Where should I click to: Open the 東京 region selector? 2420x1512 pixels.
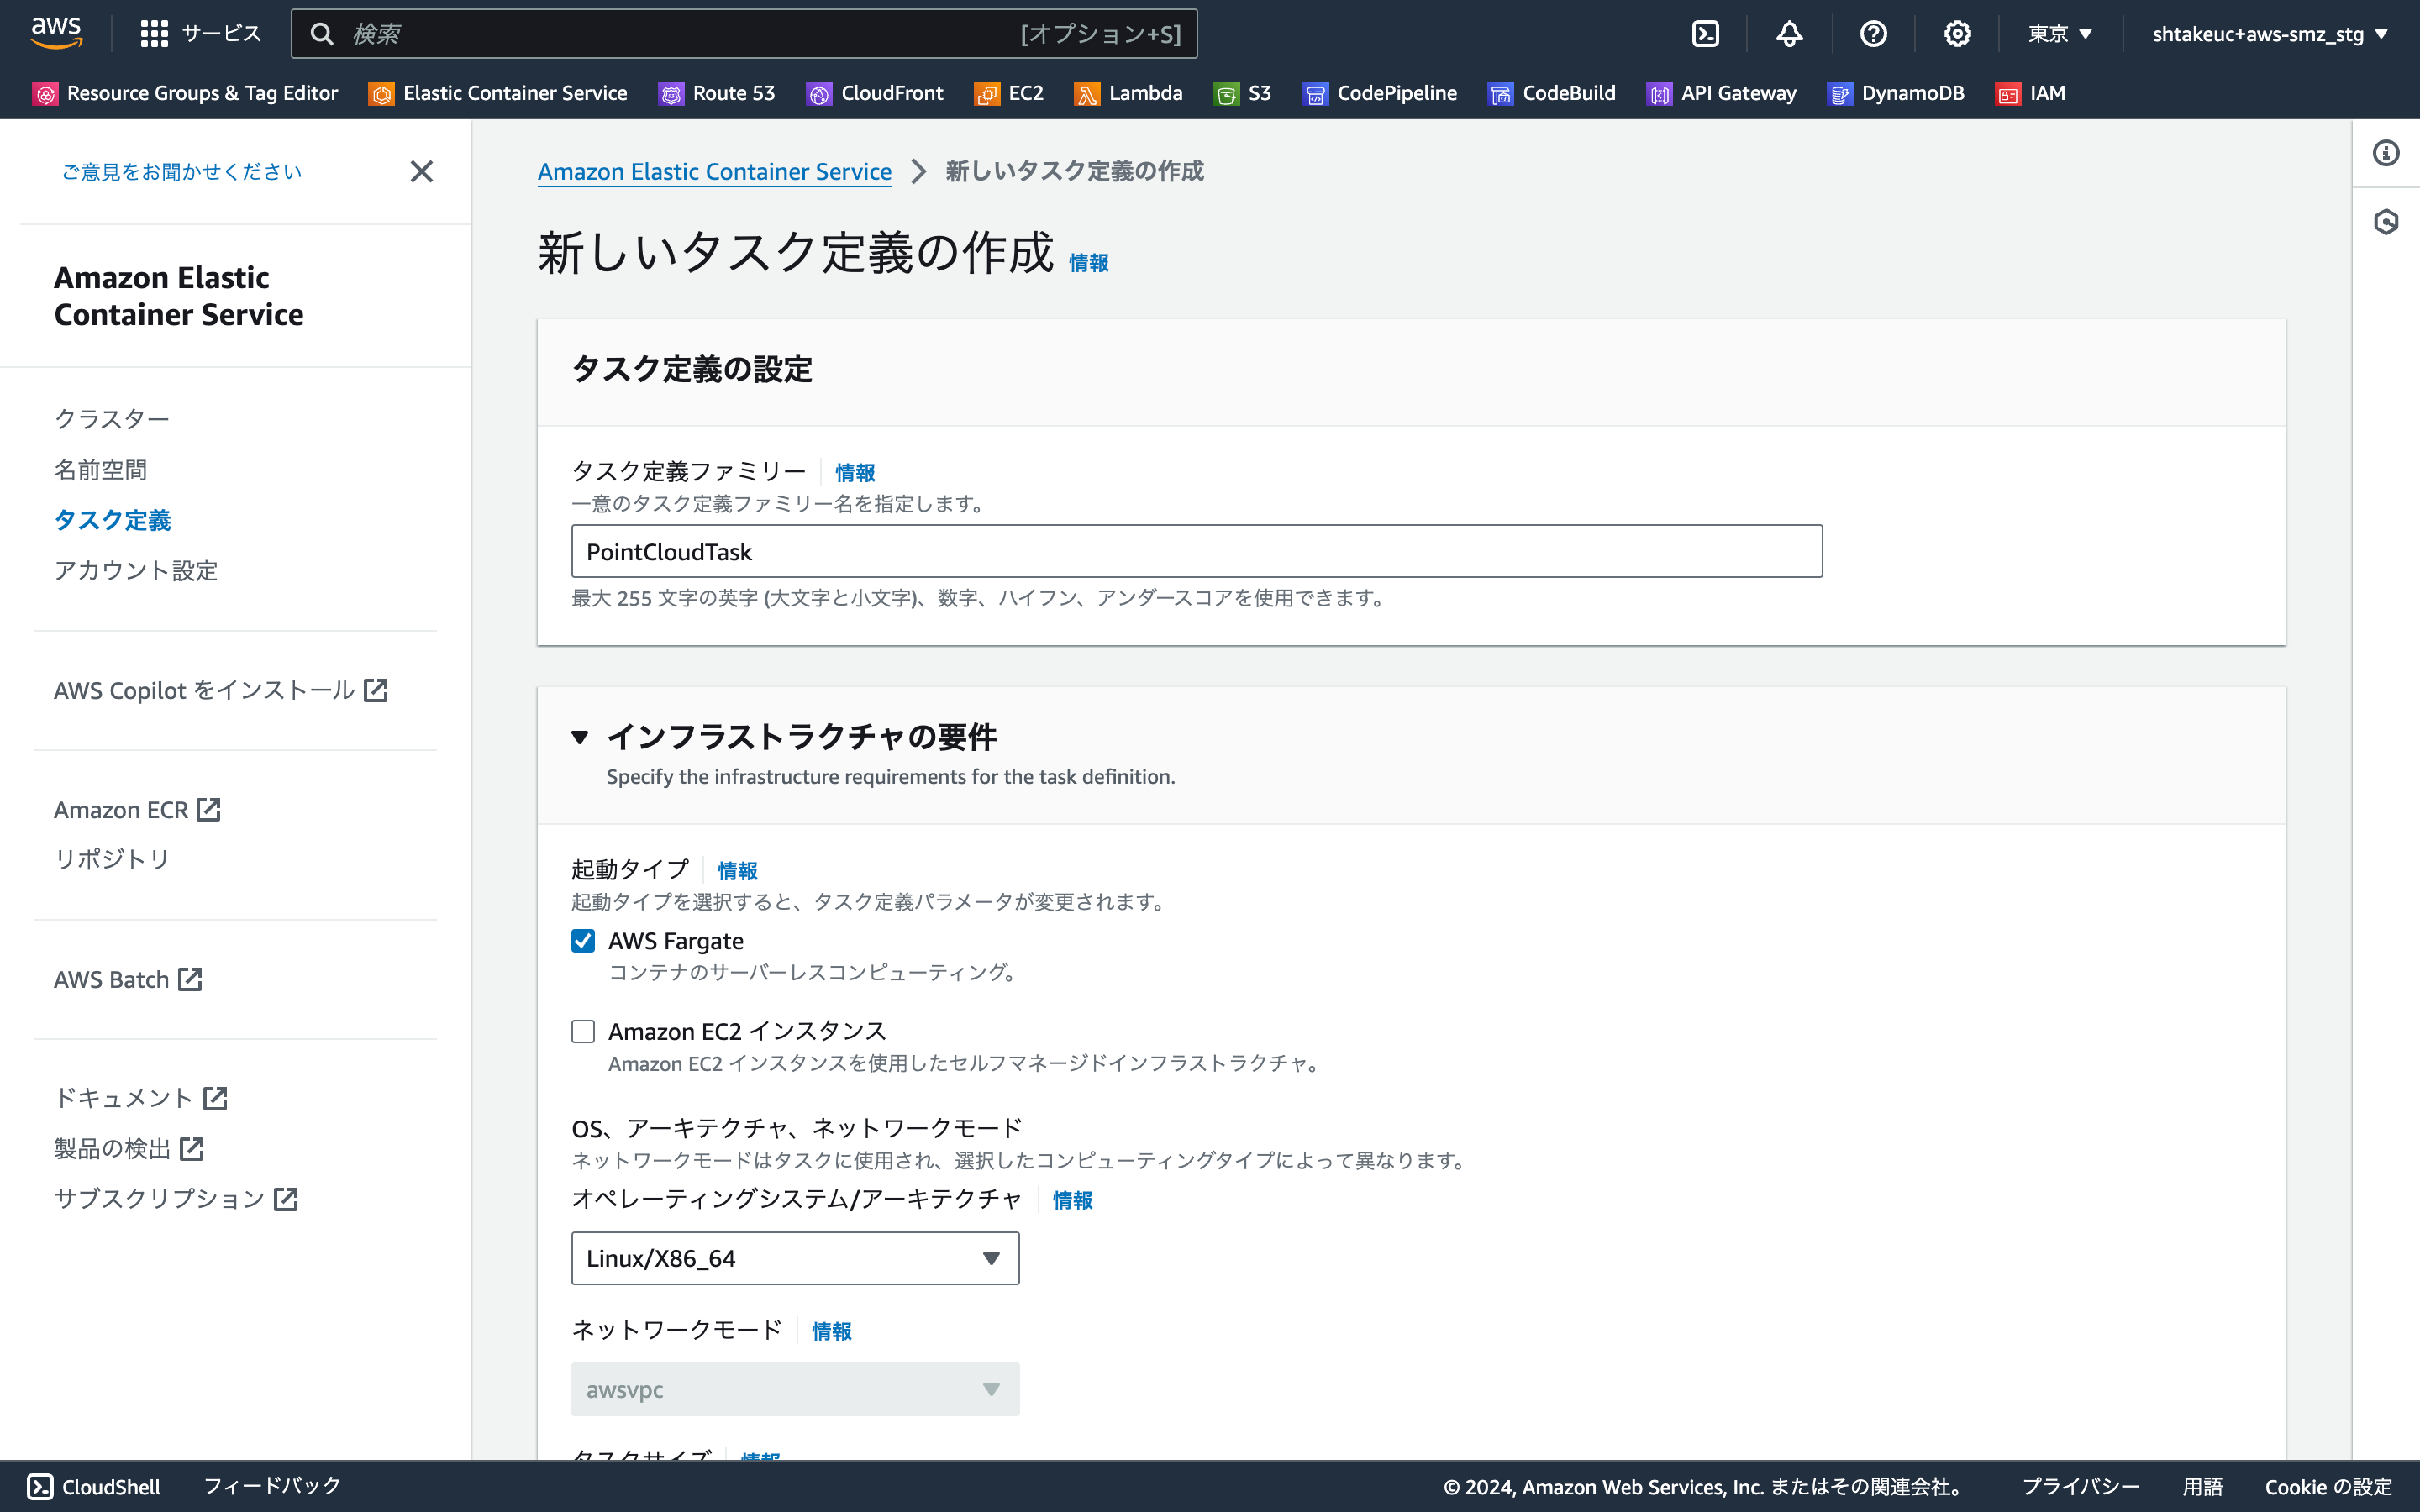(2060, 34)
